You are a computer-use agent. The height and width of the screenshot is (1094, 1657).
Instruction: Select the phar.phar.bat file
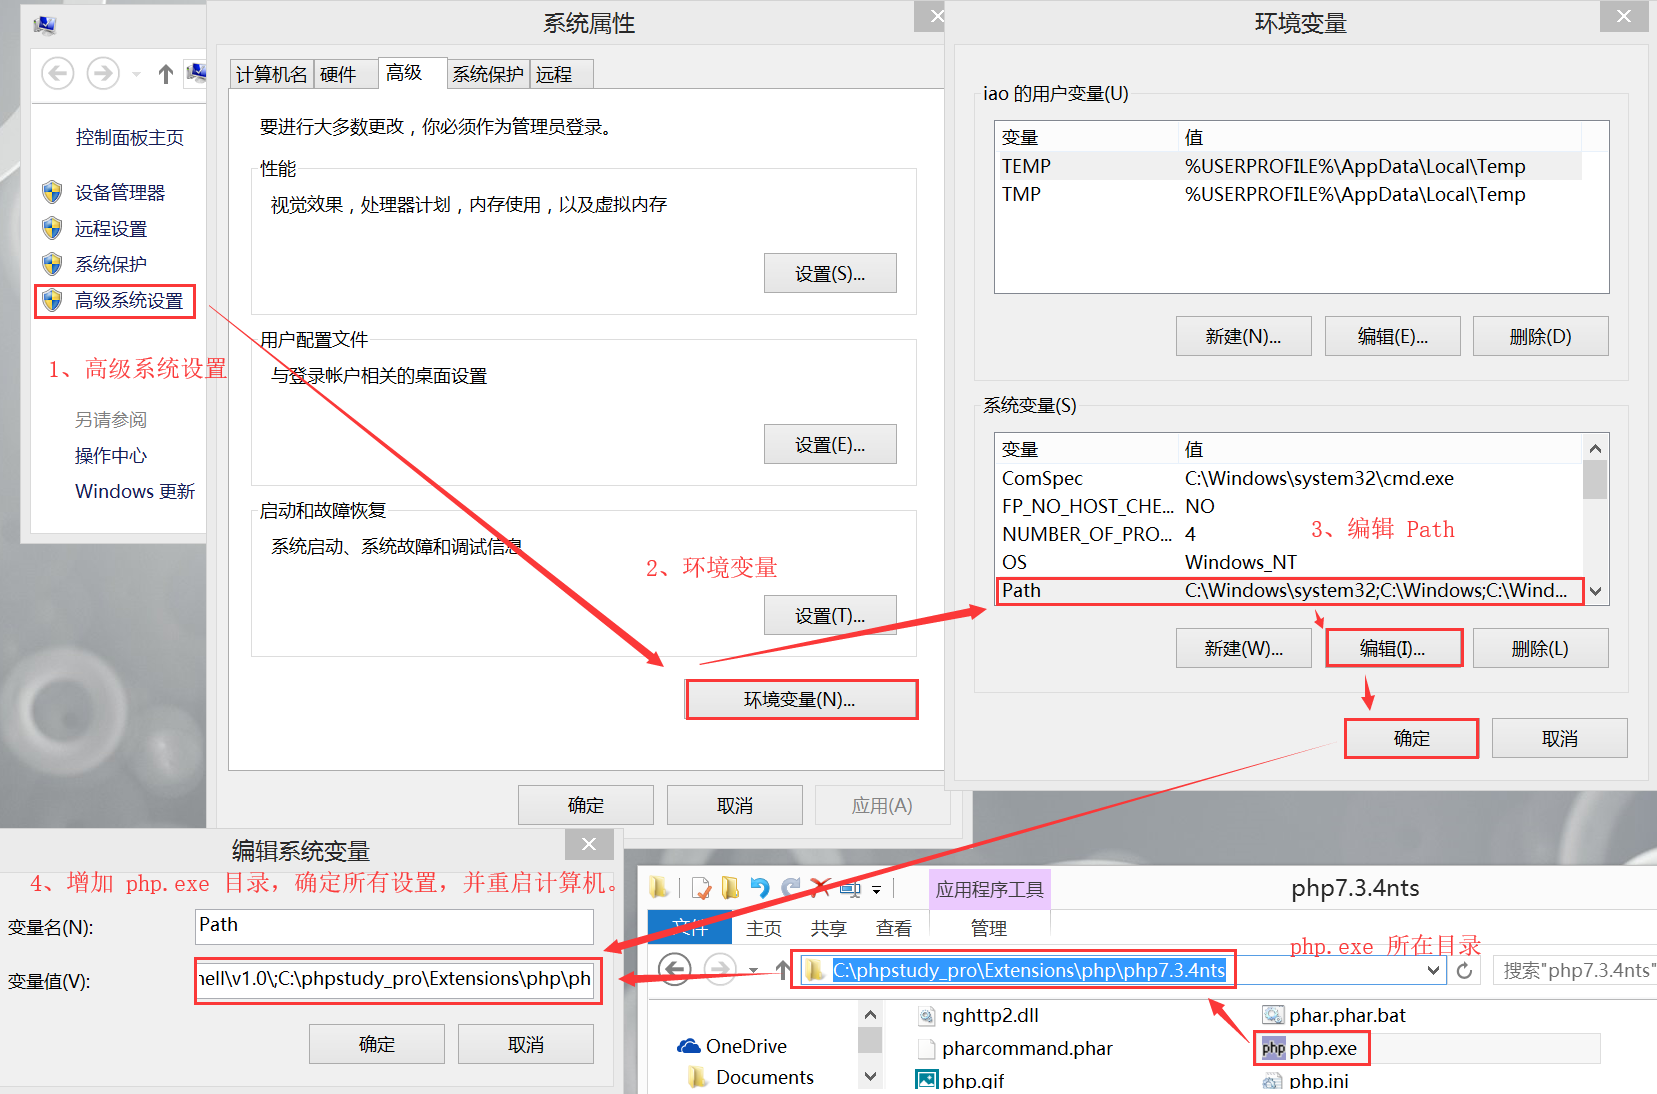point(1335,1016)
